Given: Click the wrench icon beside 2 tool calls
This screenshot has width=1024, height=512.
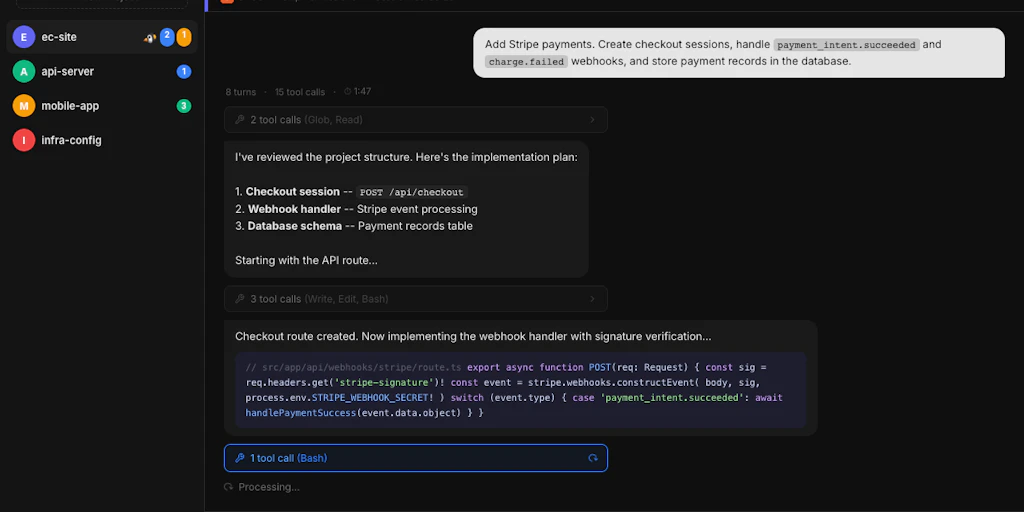Looking at the screenshot, I should [240, 120].
